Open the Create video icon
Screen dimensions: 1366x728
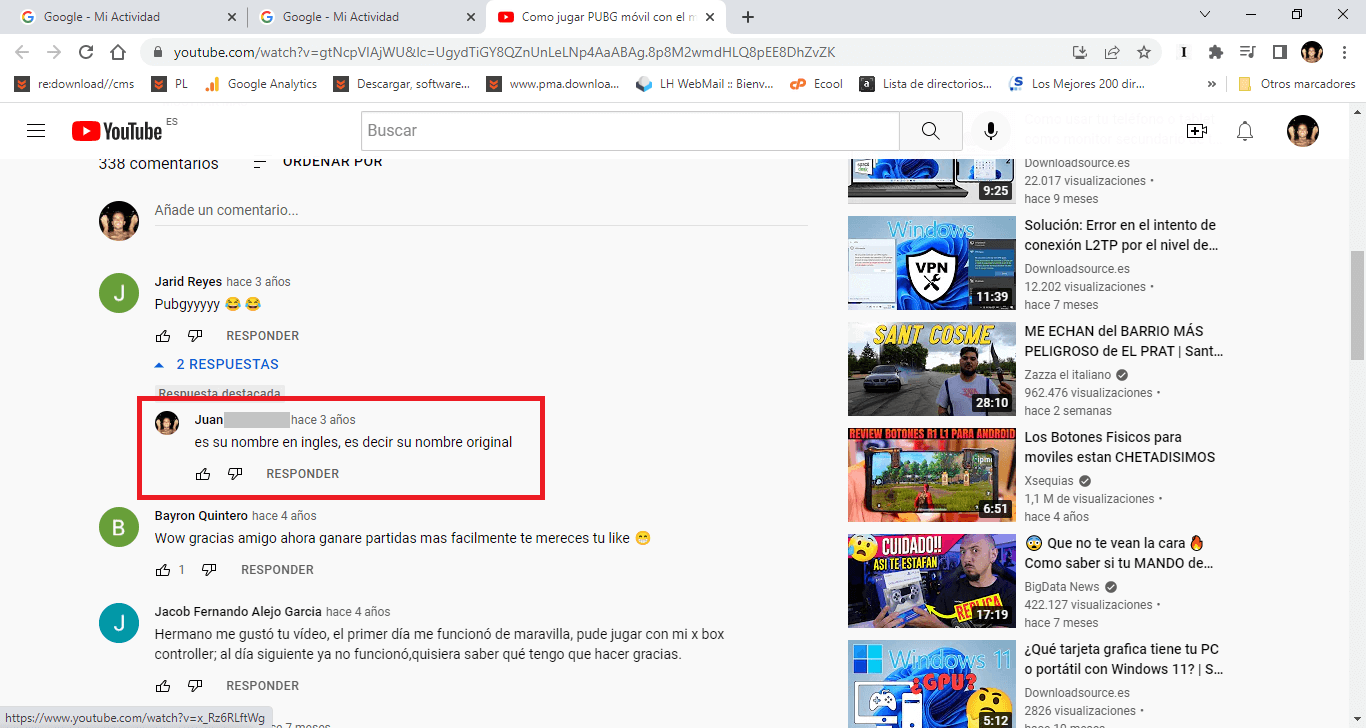[x=1196, y=131]
